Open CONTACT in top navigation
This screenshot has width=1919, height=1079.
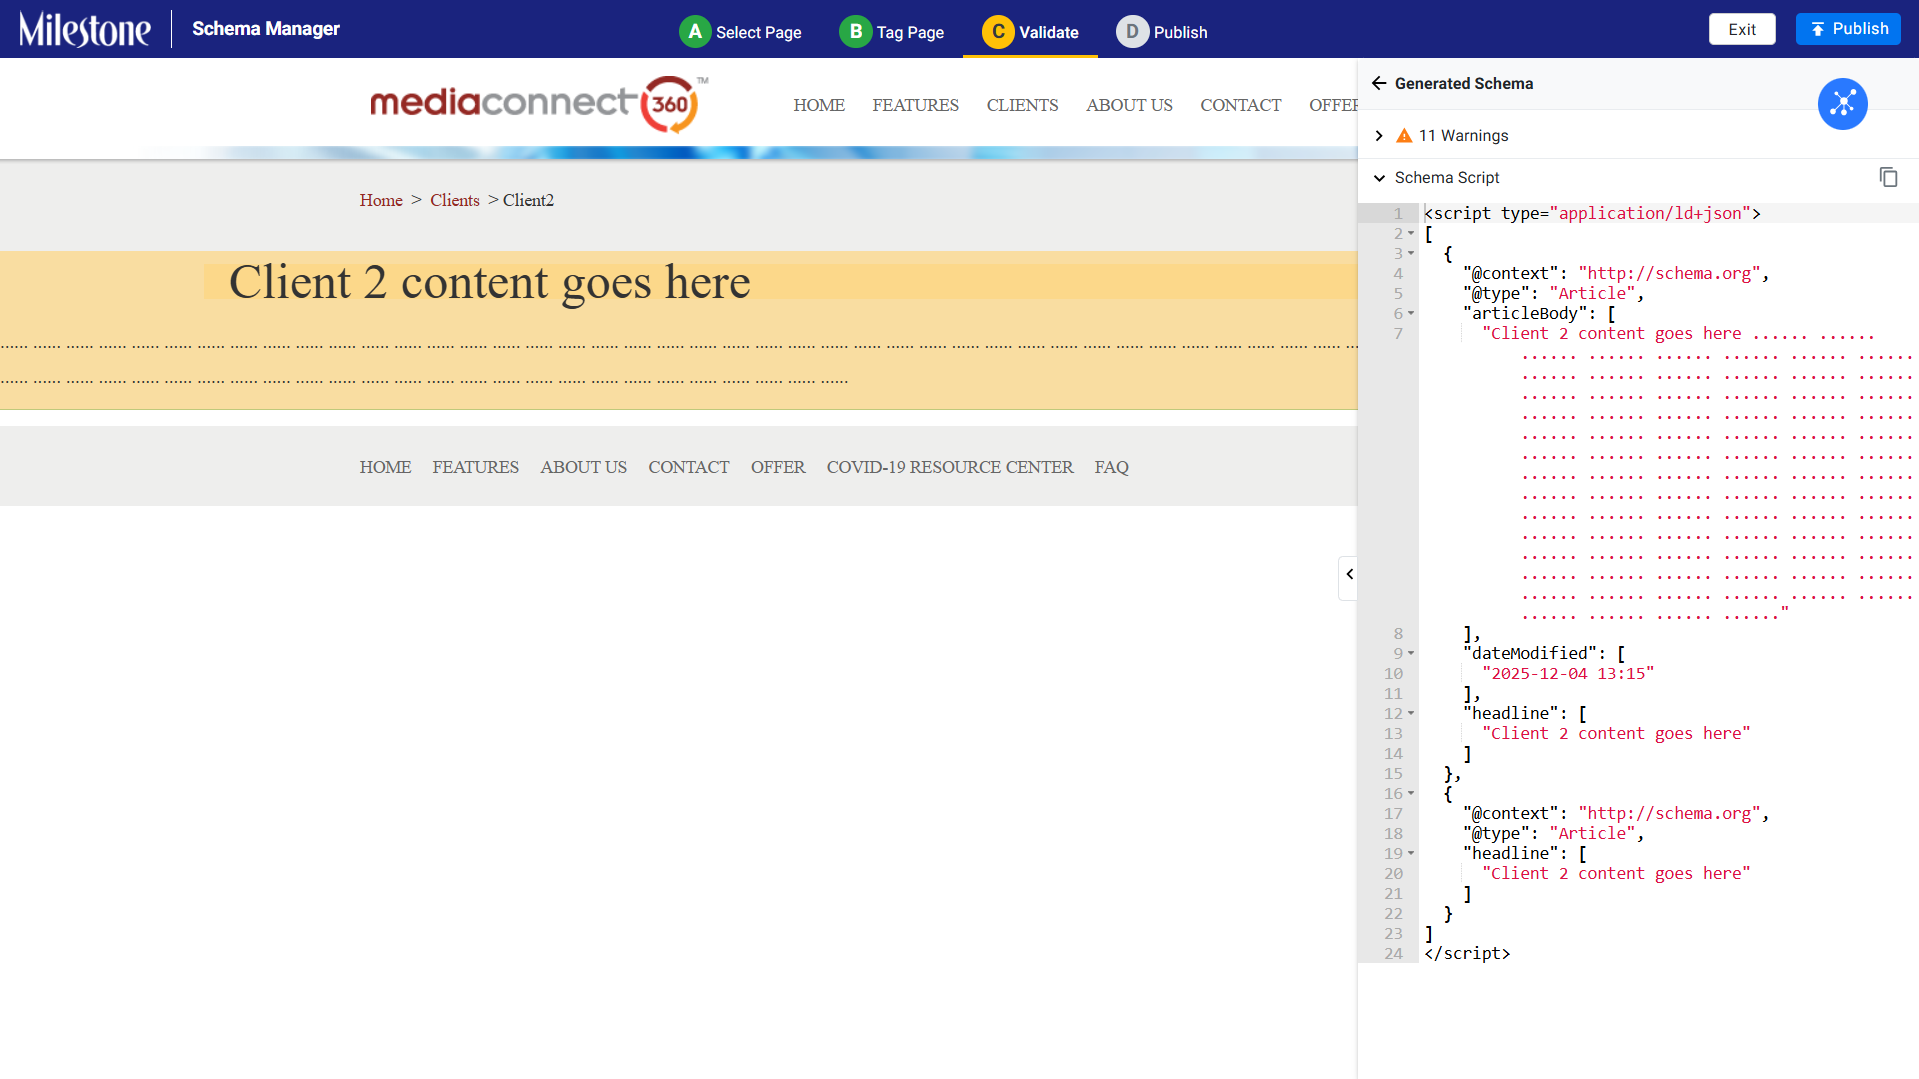click(x=1240, y=105)
